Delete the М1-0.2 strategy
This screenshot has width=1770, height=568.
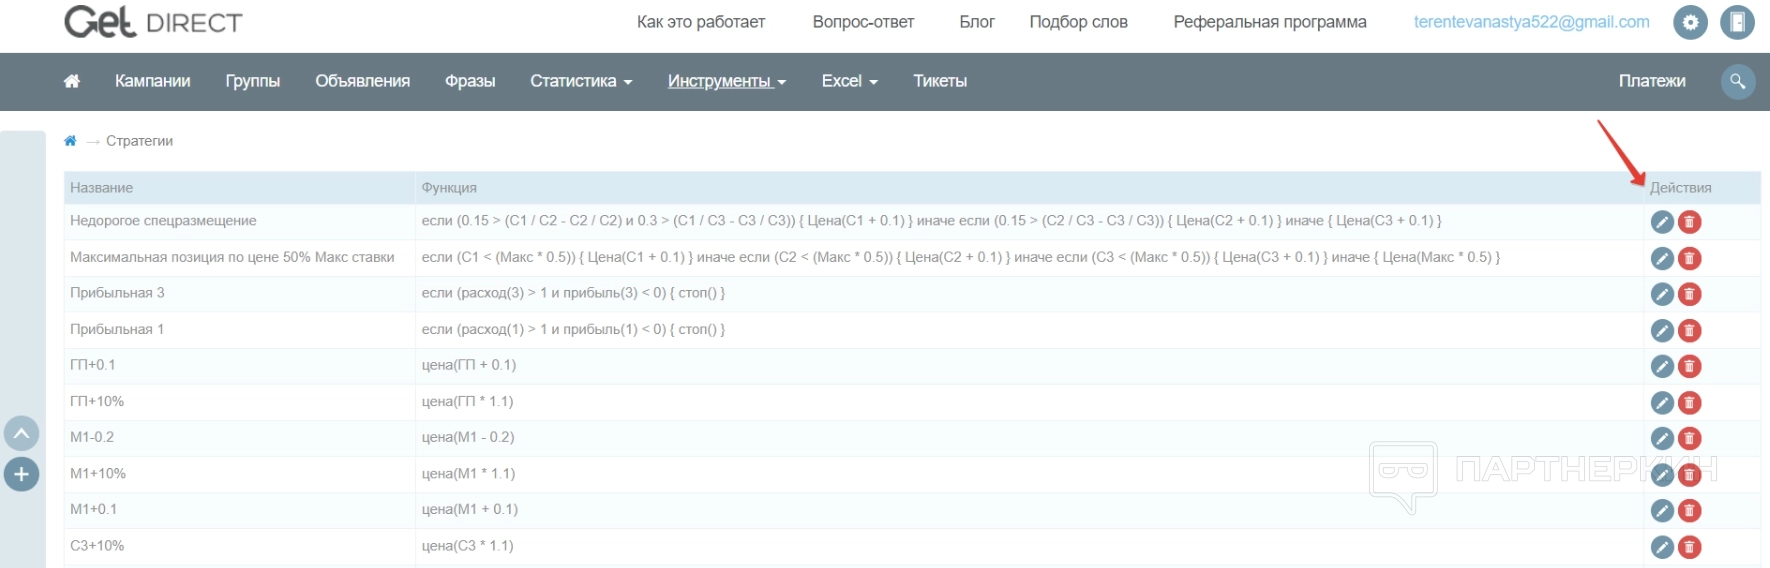coord(1689,438)
